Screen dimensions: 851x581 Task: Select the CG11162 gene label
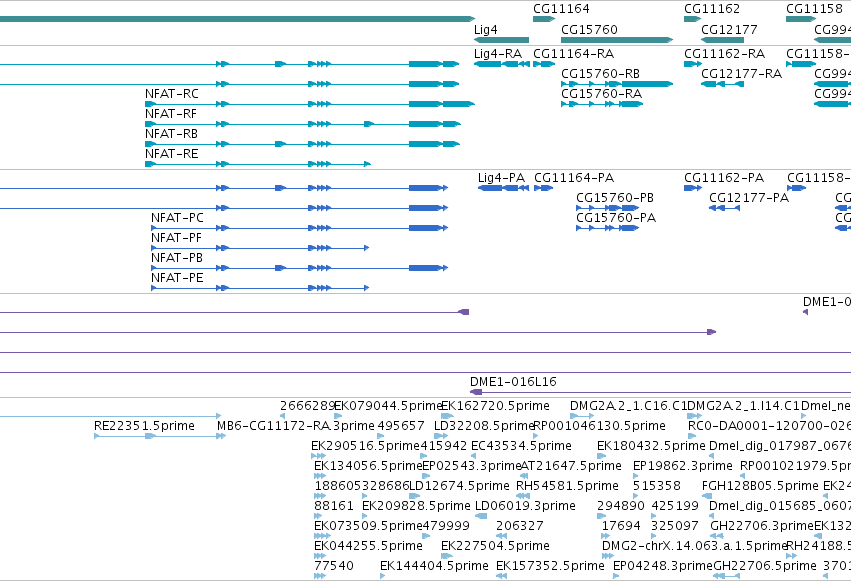tap(712, 9)
